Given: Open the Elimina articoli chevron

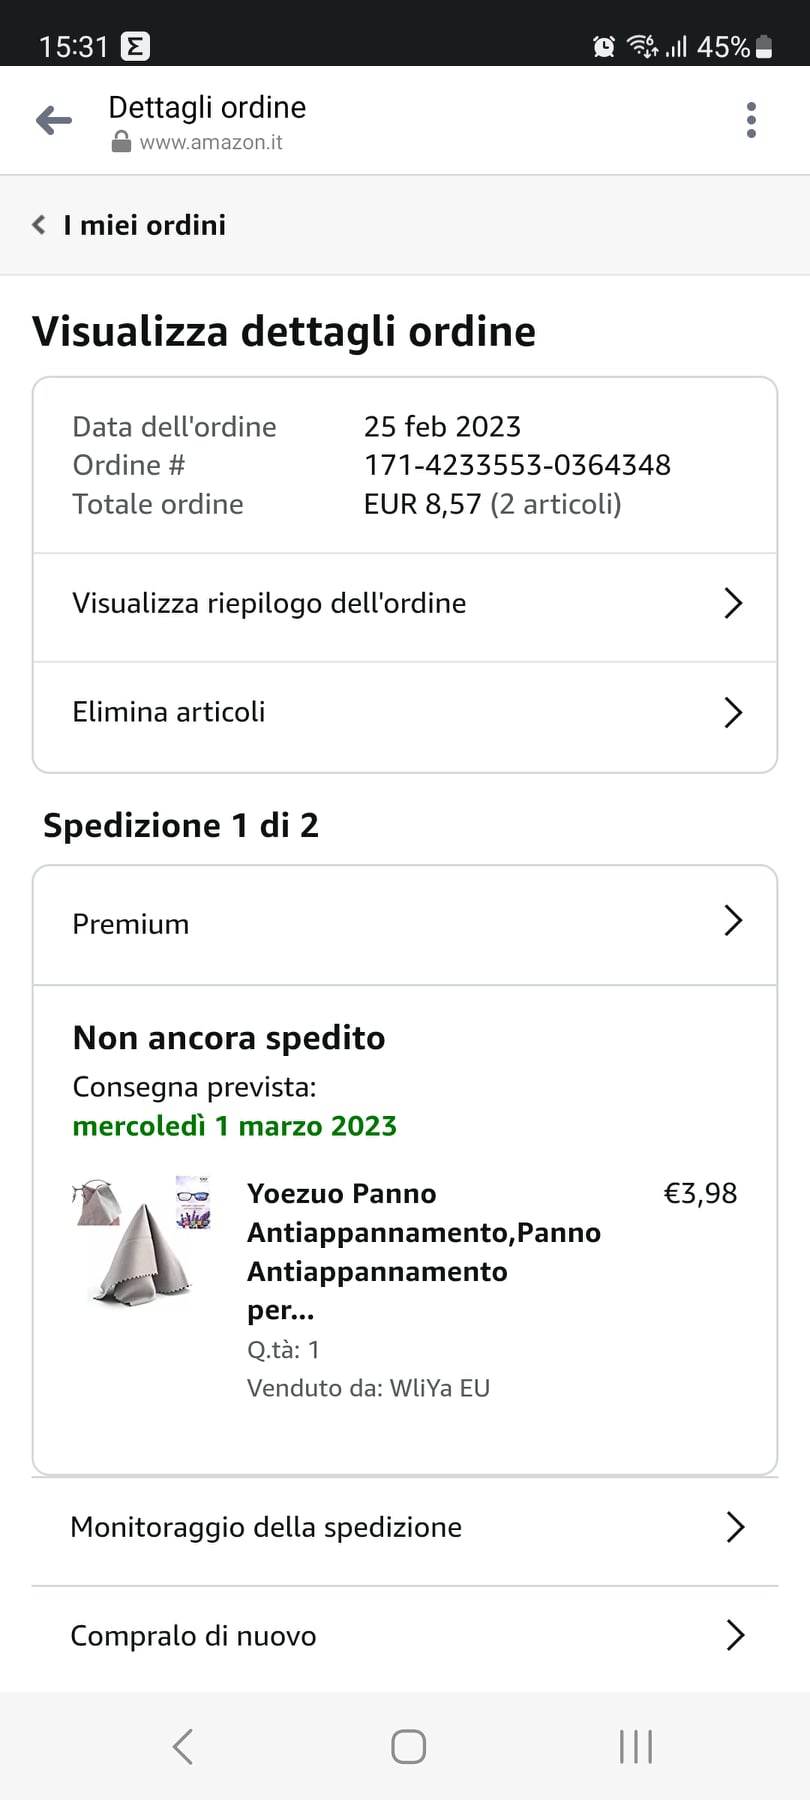Looking at the screenshot, I should [x=733, y=712].
